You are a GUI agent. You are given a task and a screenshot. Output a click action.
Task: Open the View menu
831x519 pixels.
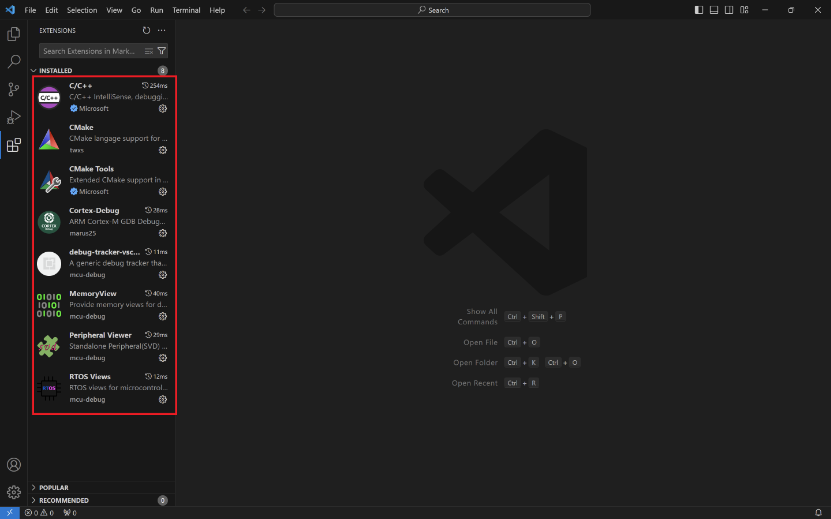click(x=114, y=10)
